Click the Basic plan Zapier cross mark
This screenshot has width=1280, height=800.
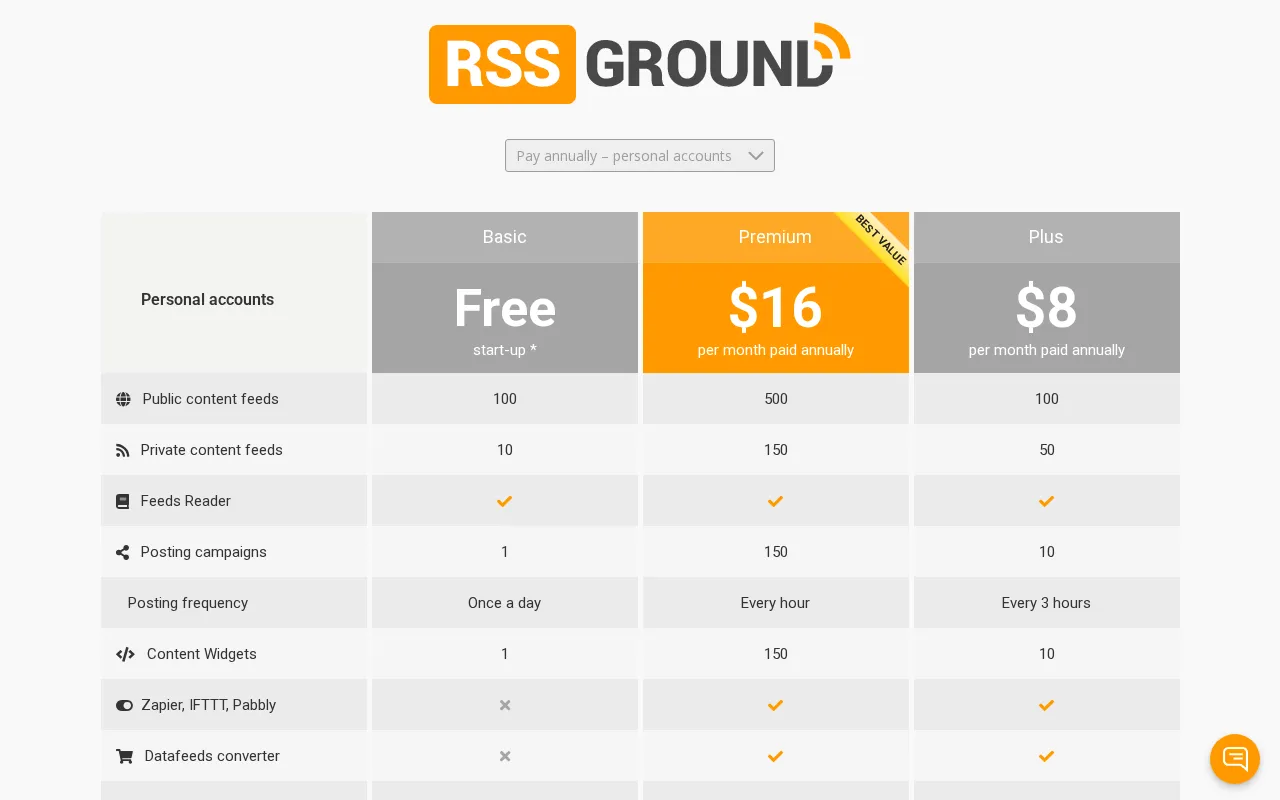pos(505,705)
